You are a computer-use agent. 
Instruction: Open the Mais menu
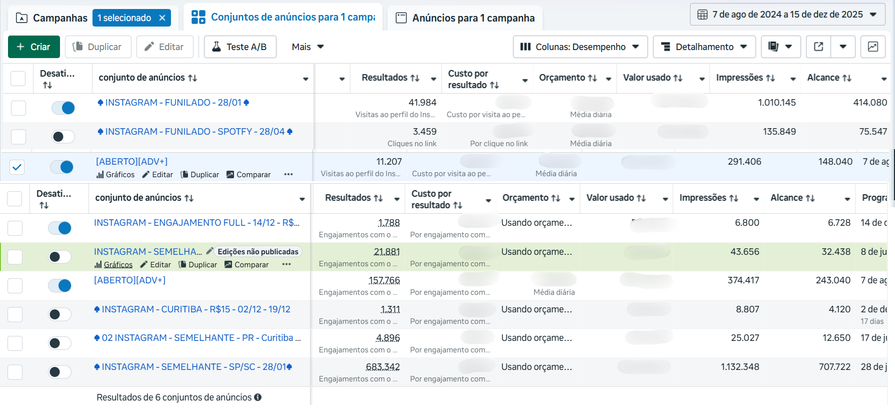tap(308, 47)
